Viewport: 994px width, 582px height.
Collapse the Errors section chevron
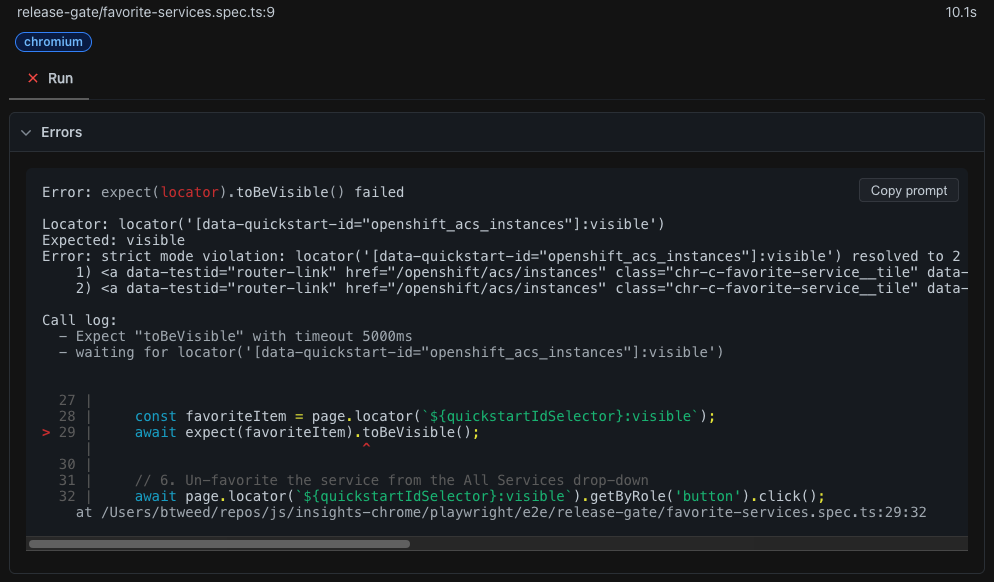coord(25,132)
